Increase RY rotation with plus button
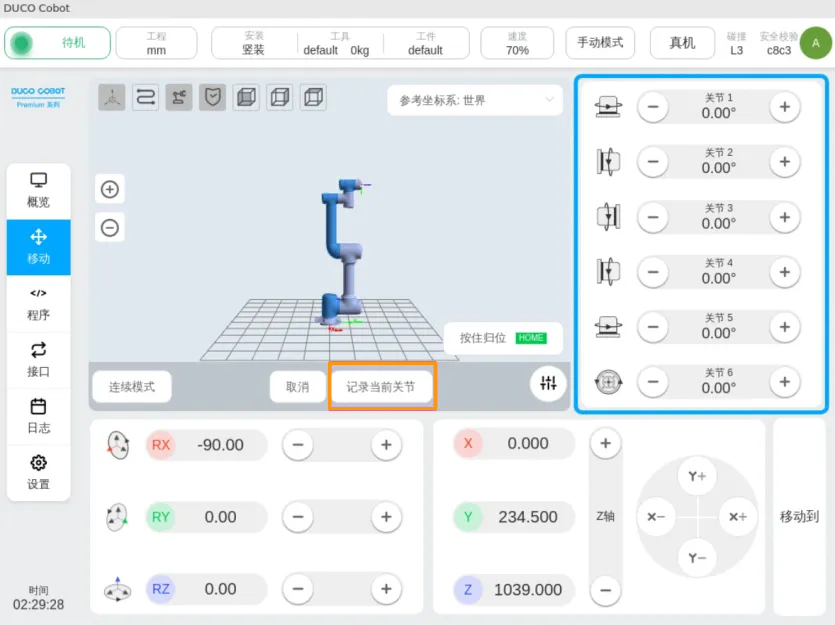Image resolution: width=835 pixels, height=625 pixels. click(386, 516)
